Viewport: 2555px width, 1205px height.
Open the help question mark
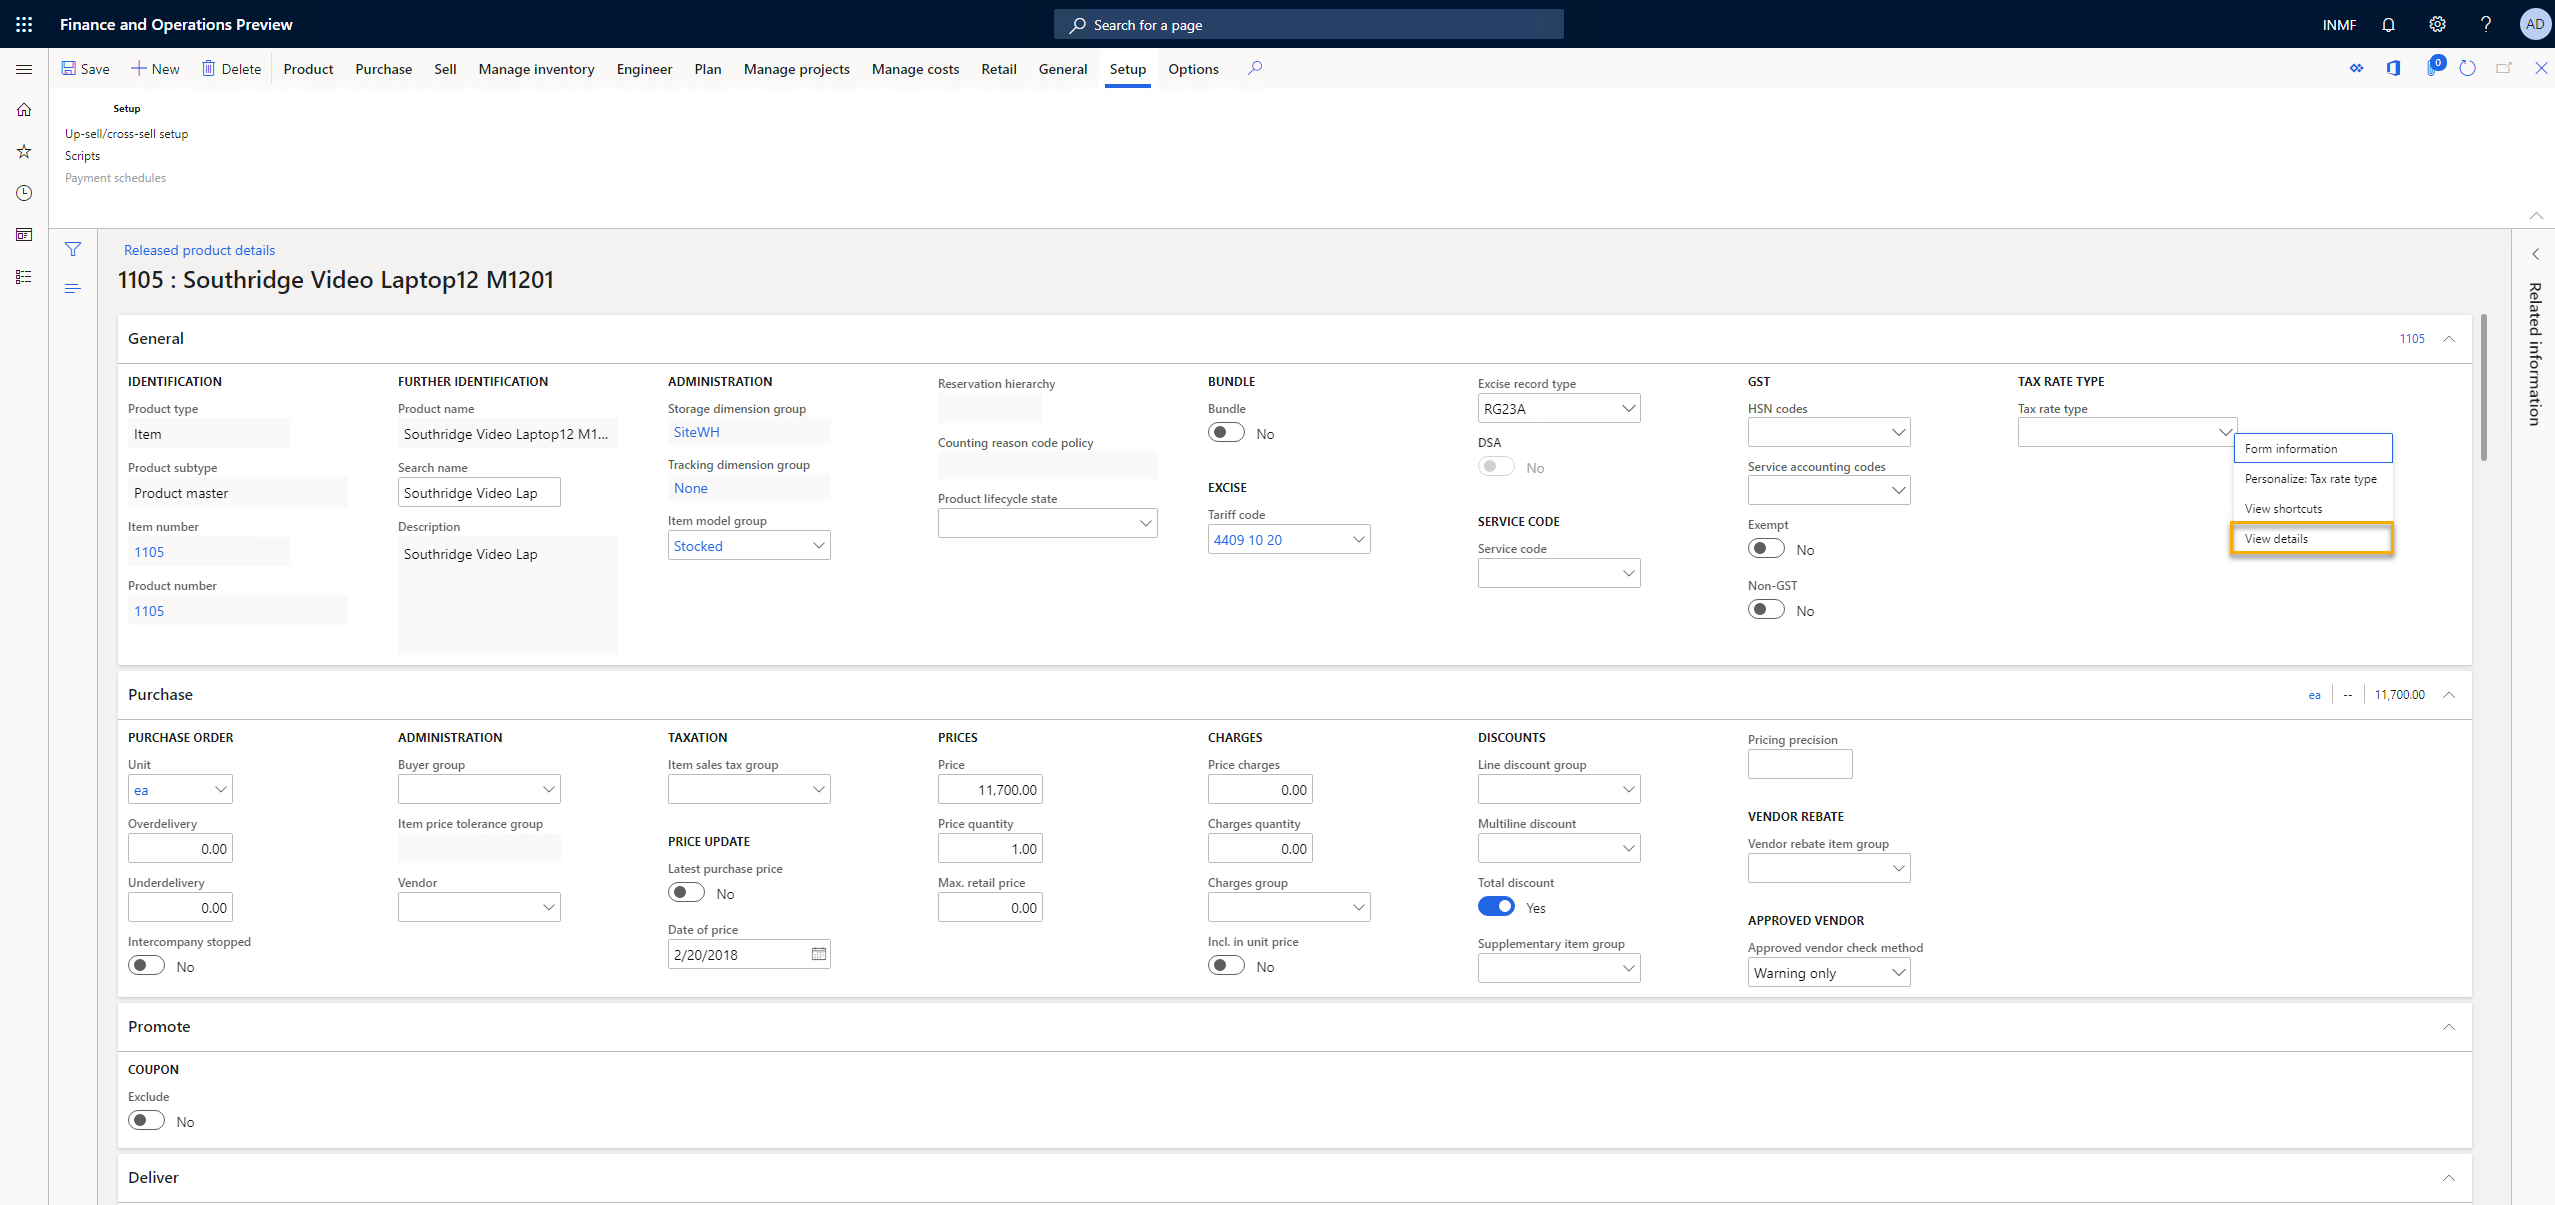(x=2486, y=24)
